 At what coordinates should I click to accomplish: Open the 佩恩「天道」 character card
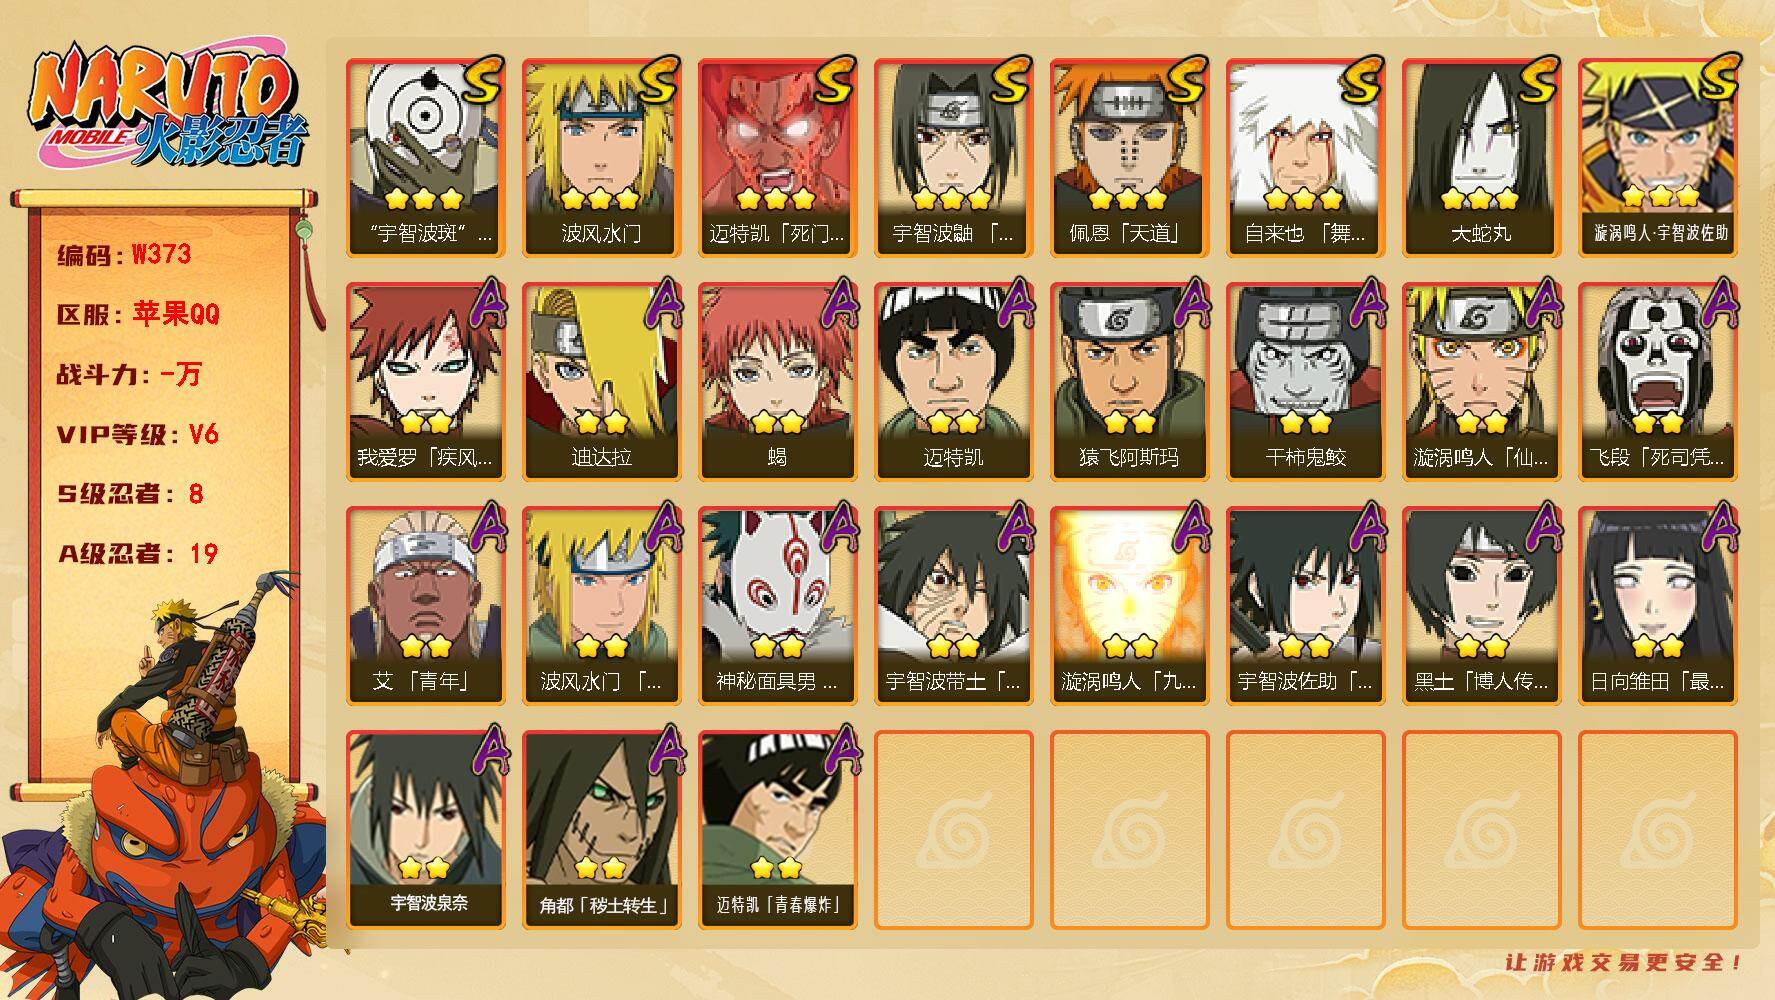tap(1129, 157)
